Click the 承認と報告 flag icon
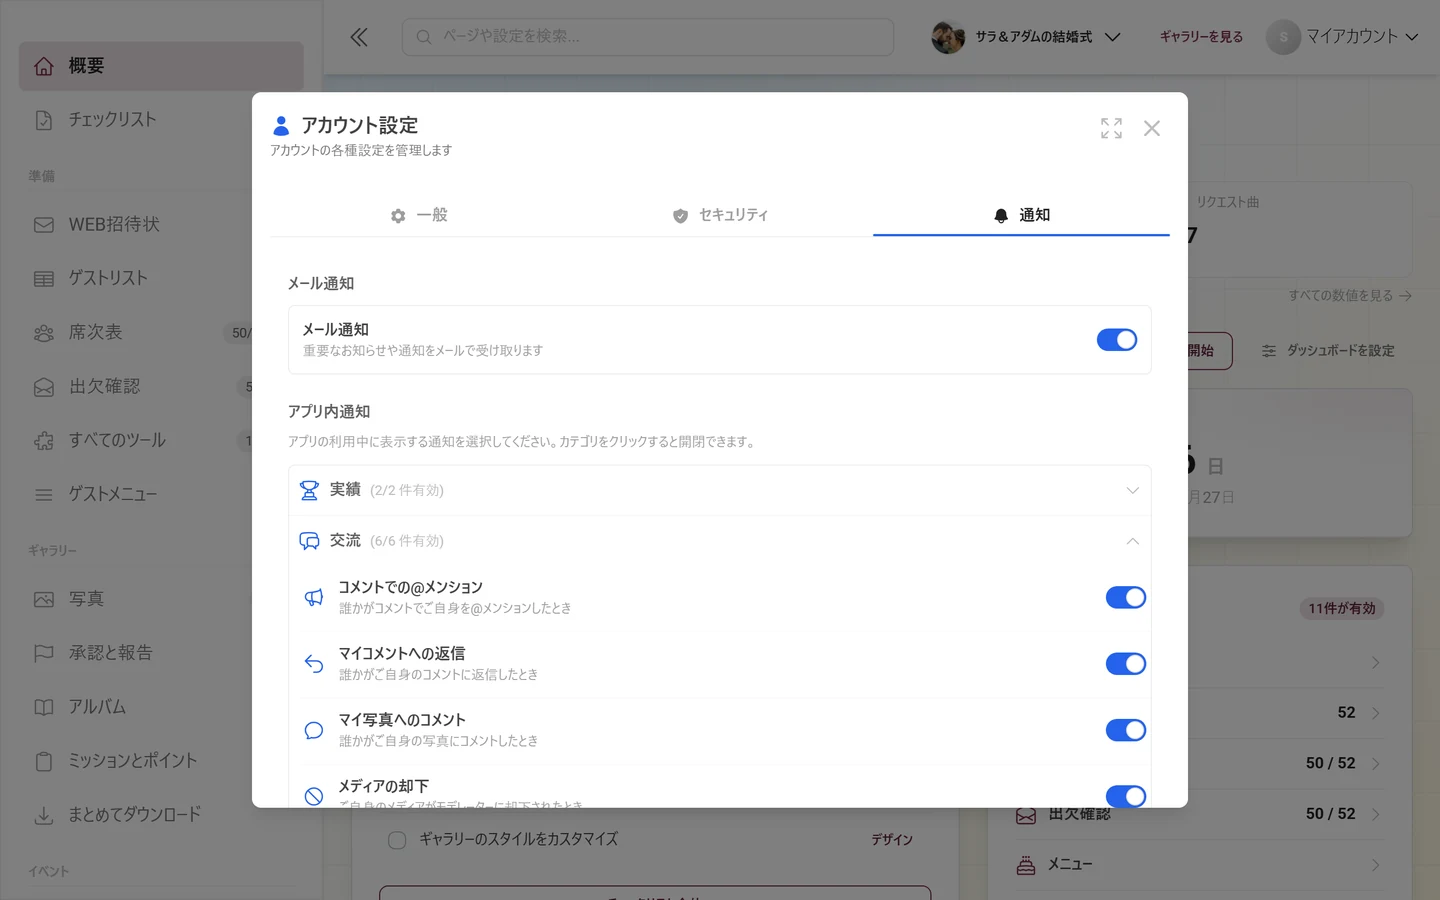This screenshot has height=900, width=1440. 44,654
